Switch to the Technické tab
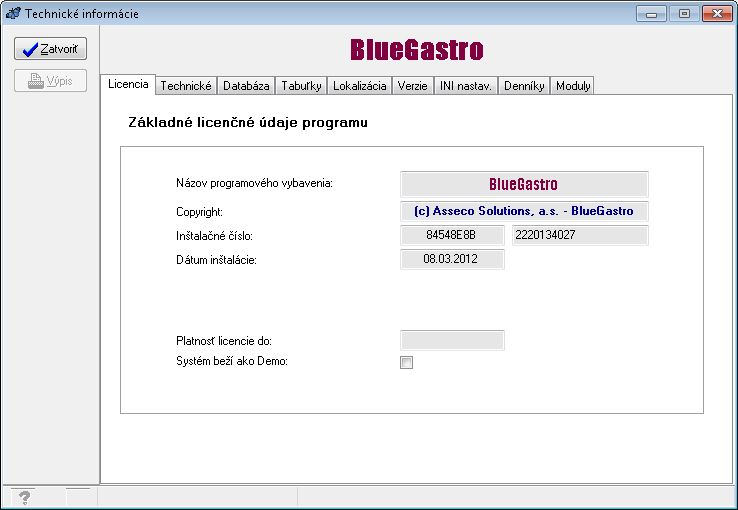The height and width of the screenshot is (510, 738). pyautogui.click(x=186, y=86)
